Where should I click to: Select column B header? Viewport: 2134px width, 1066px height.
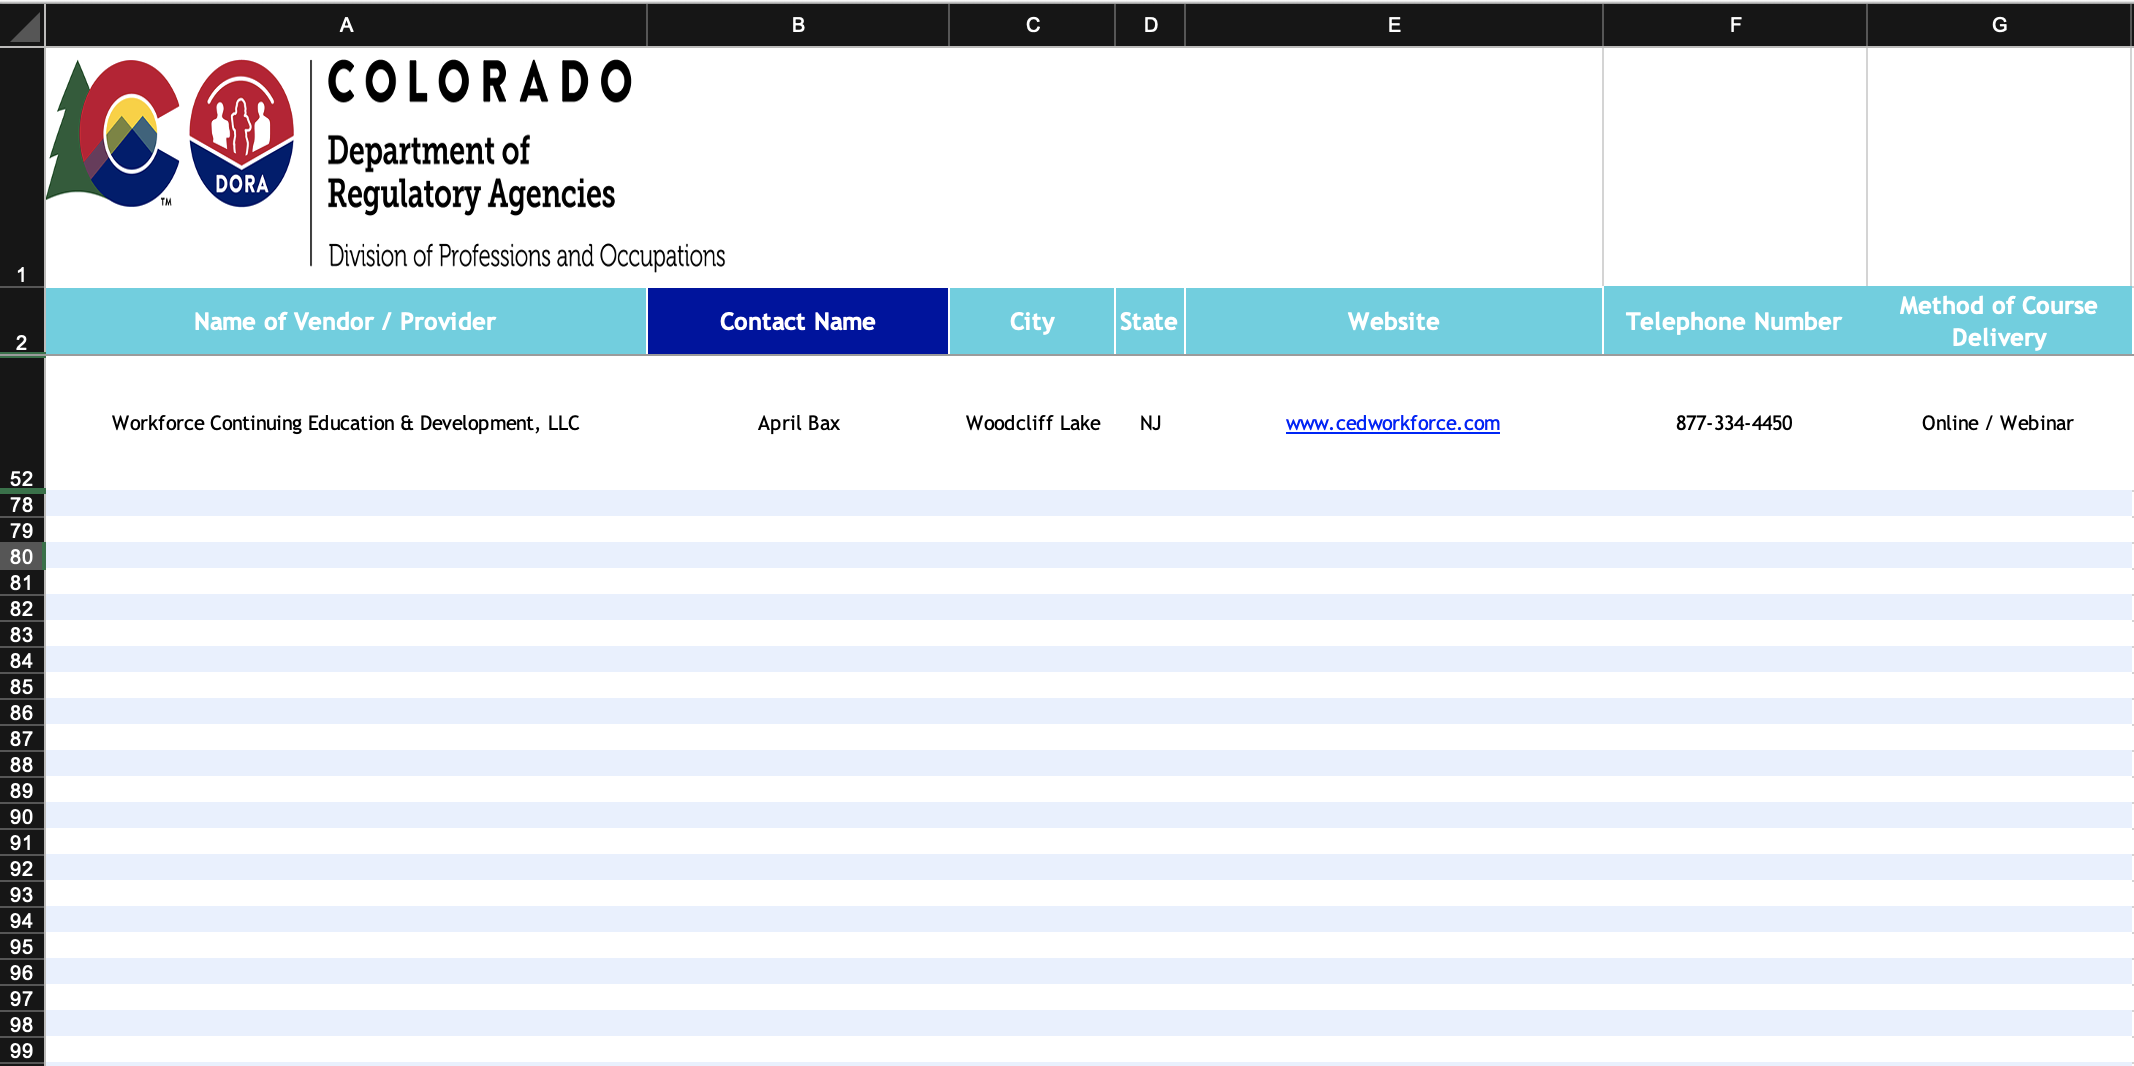click(798, 25)
